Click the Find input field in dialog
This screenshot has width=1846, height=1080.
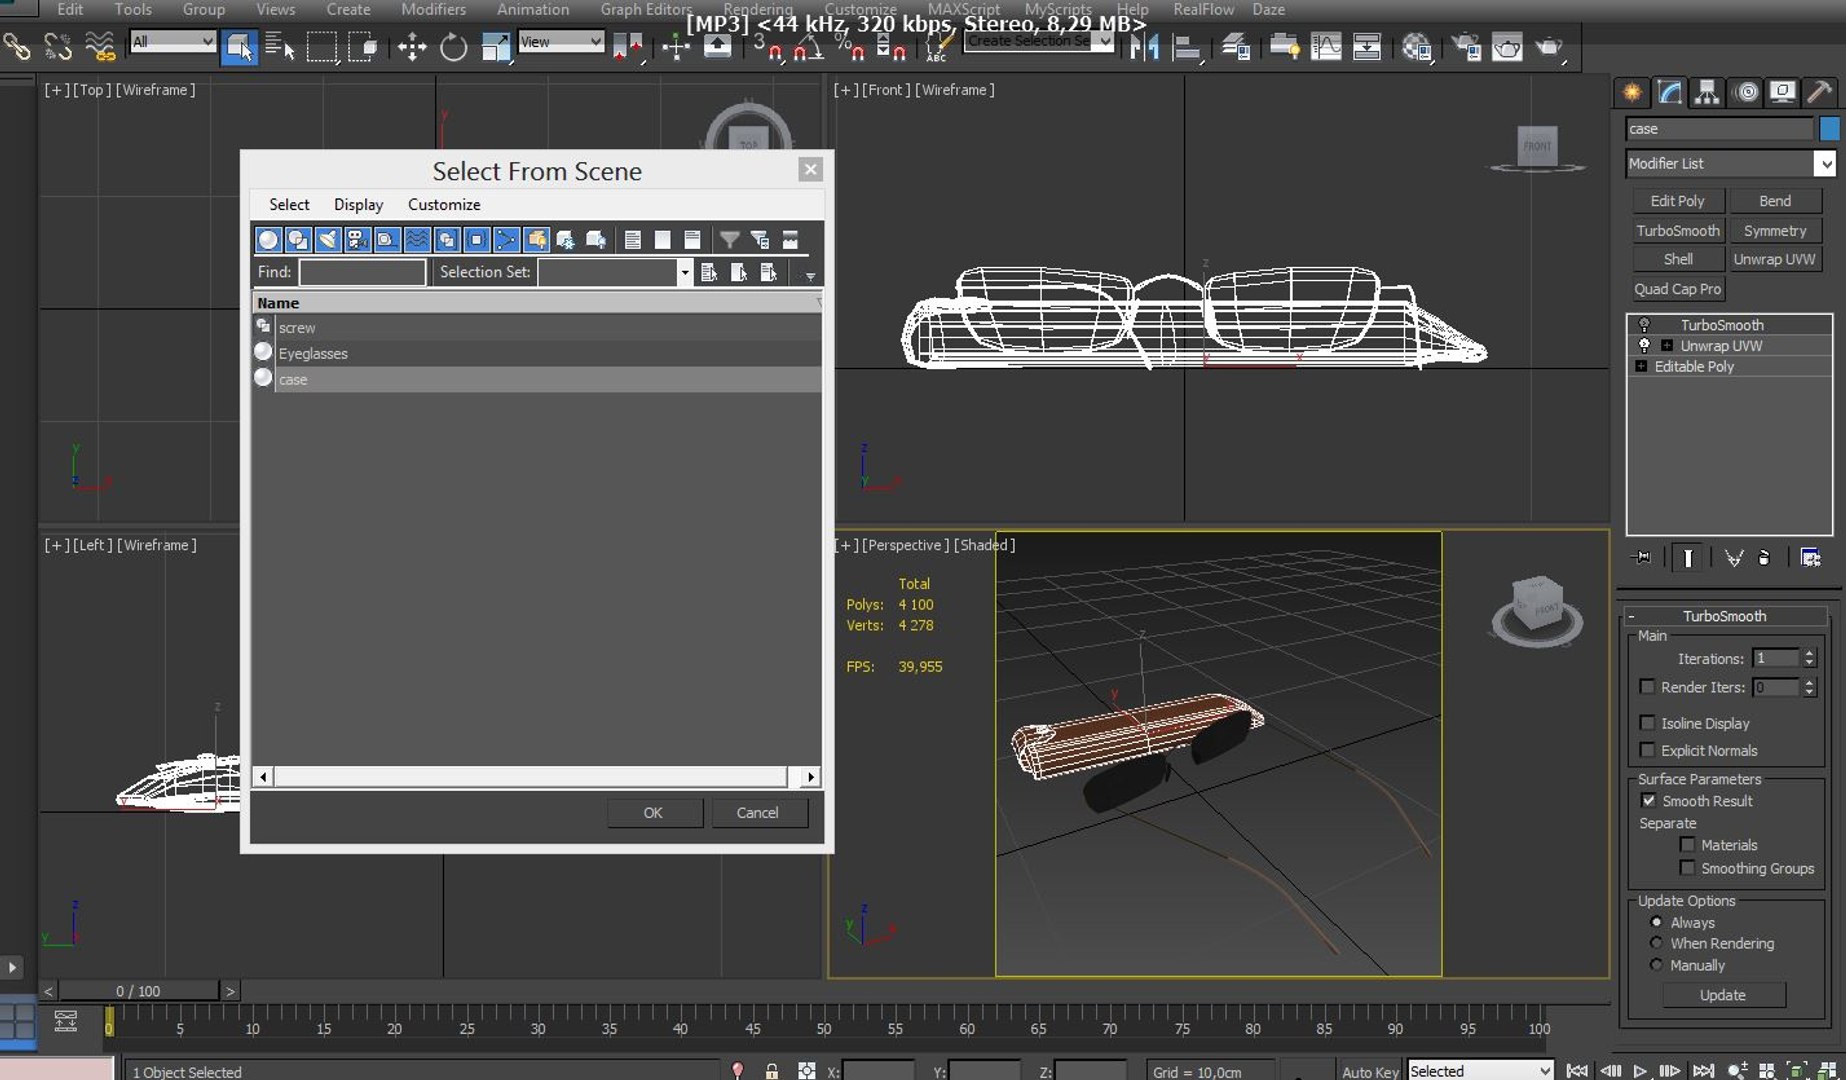362,272
